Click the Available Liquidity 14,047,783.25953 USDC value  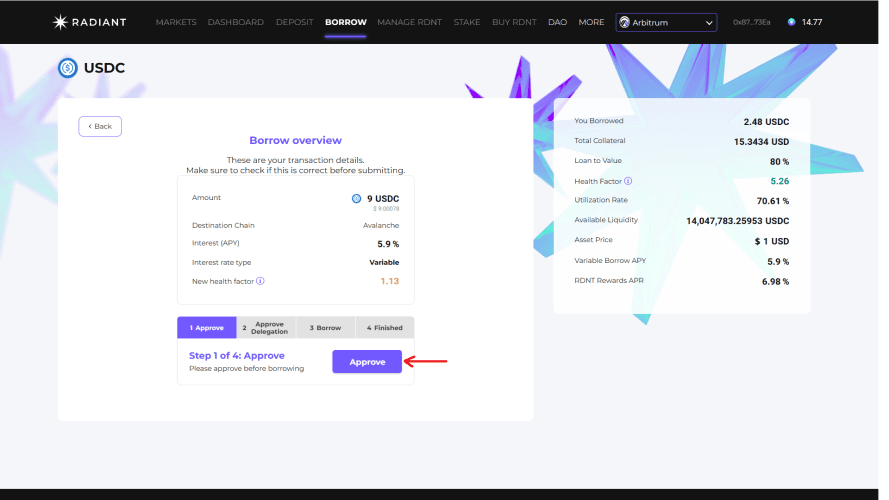point(738,221)
